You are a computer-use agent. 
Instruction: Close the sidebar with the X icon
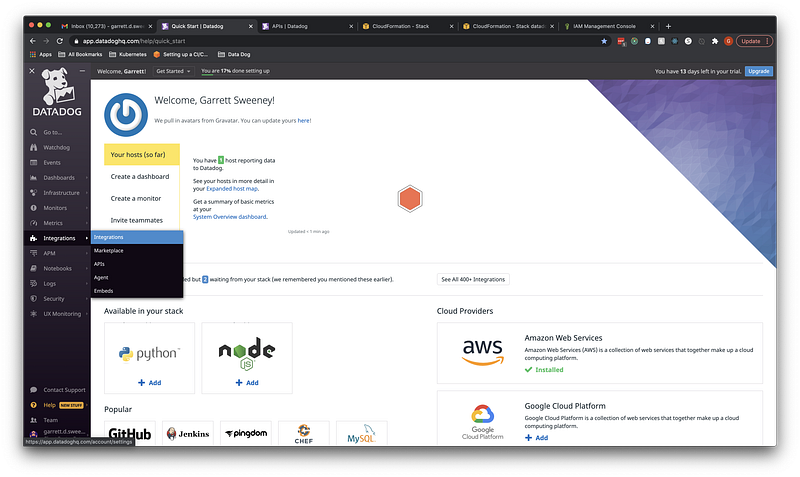[32, 71]
